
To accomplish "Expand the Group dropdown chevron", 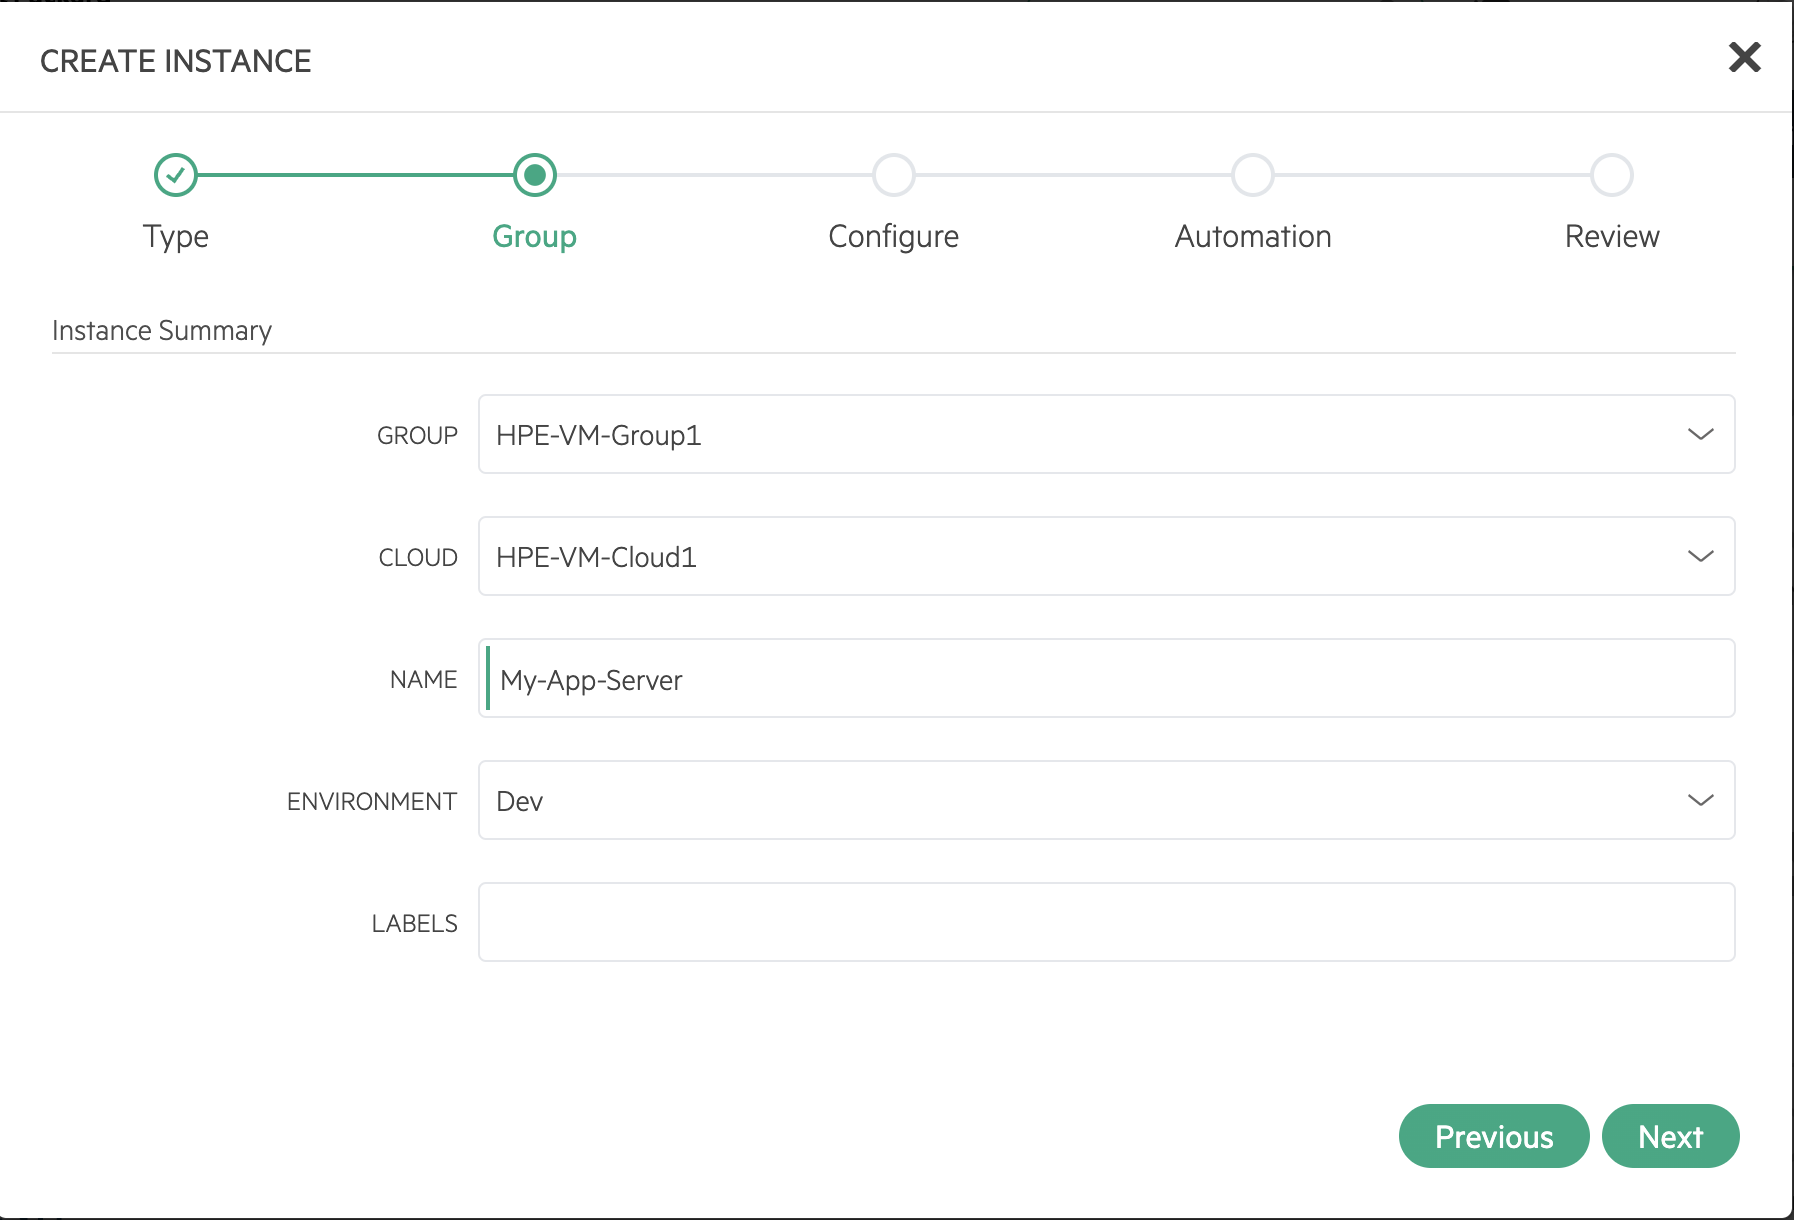I will (x=1701, y=434).
